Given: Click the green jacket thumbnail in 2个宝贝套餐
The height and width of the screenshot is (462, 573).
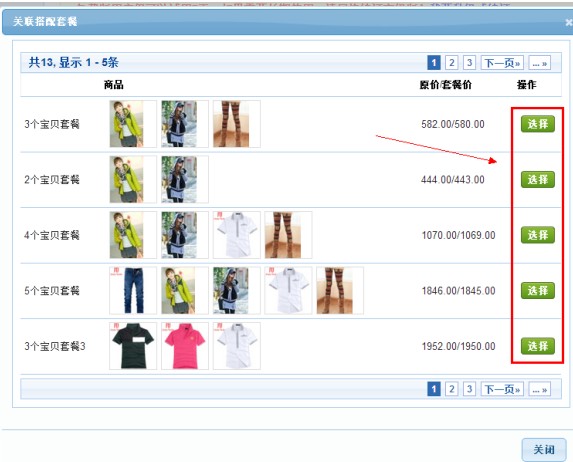Looking at the screenshot, I should click(133, 179).
